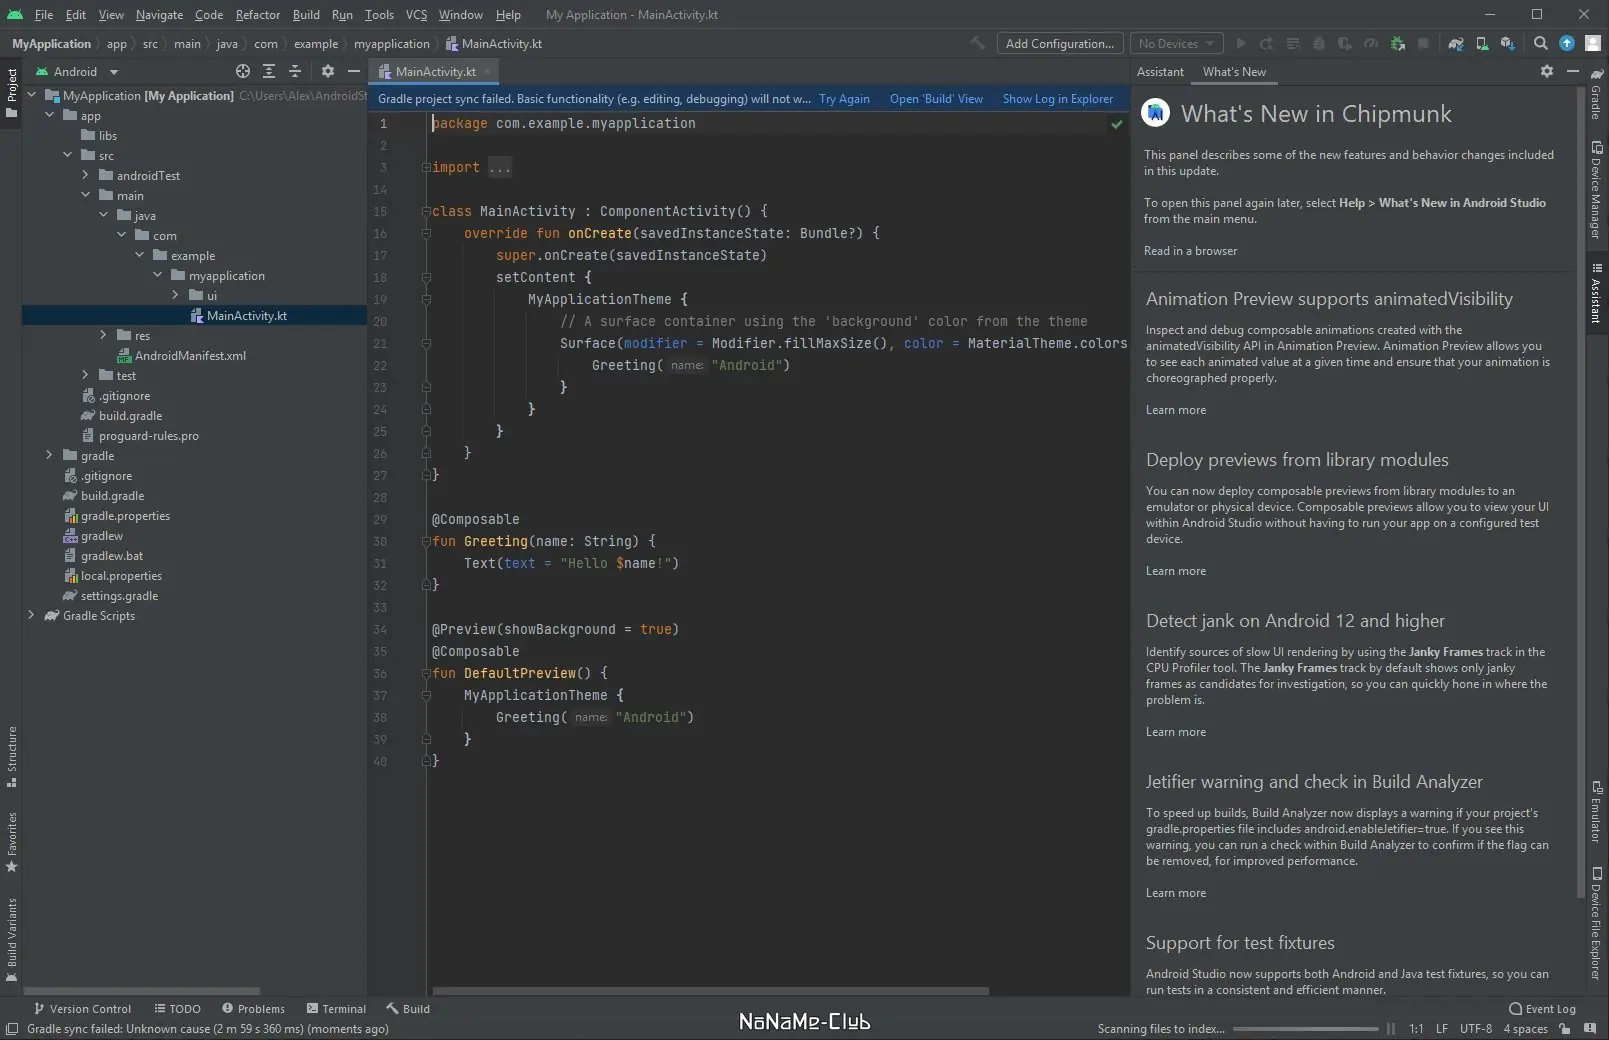Click the Add Configuration button
This screenshot has width=1609, height=1040.
(1059, 44)
